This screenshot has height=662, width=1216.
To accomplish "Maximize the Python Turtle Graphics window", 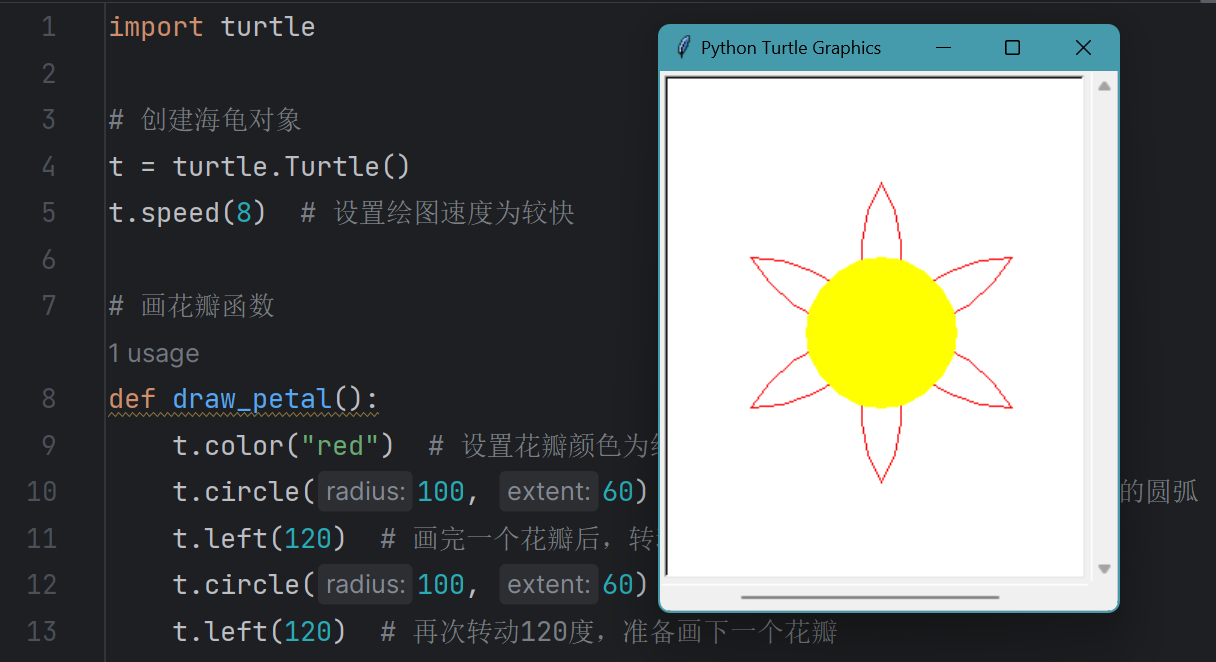I will [1012, 48].
